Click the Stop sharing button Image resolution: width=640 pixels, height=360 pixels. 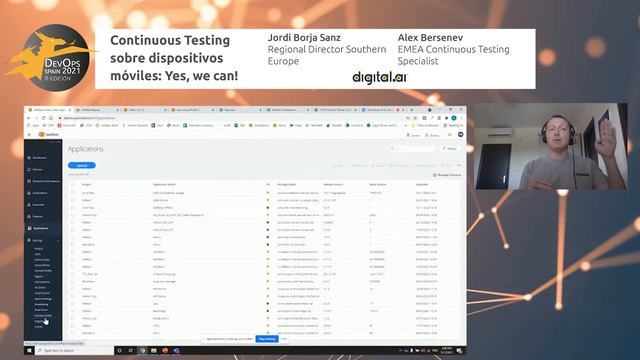tap(267, 339)
